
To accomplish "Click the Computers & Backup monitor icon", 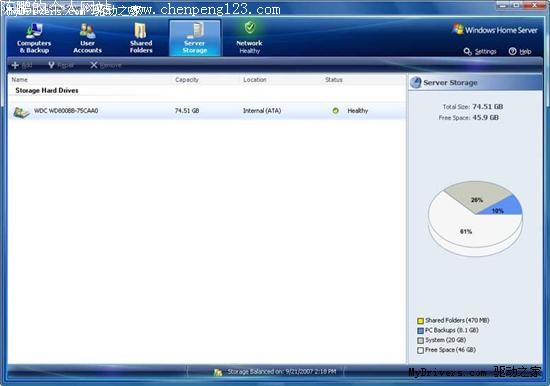I will (34, 31).
